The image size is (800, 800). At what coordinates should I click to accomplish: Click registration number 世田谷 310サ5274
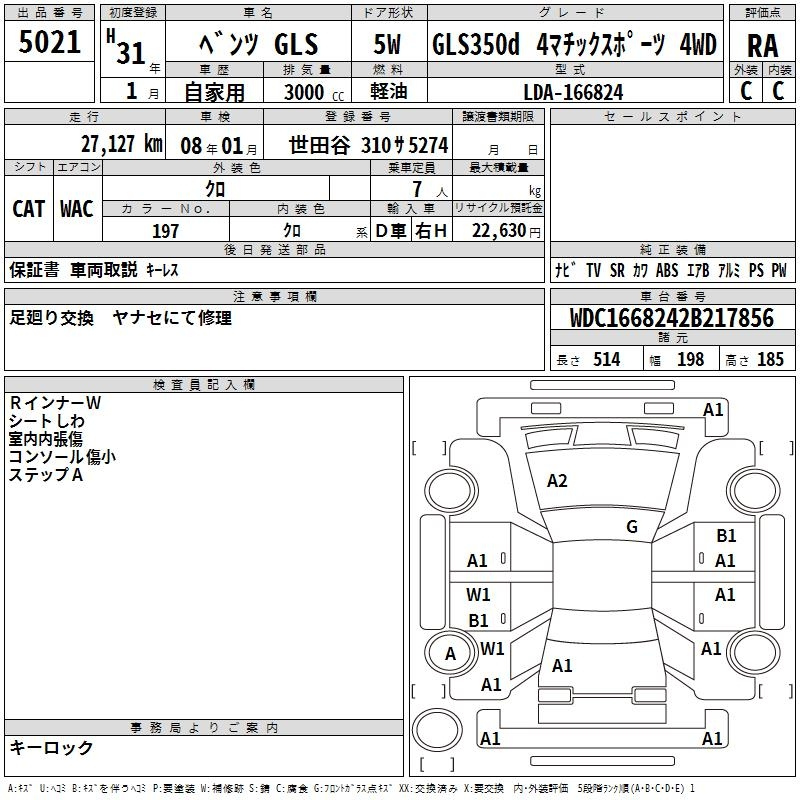tap(368, 145)
